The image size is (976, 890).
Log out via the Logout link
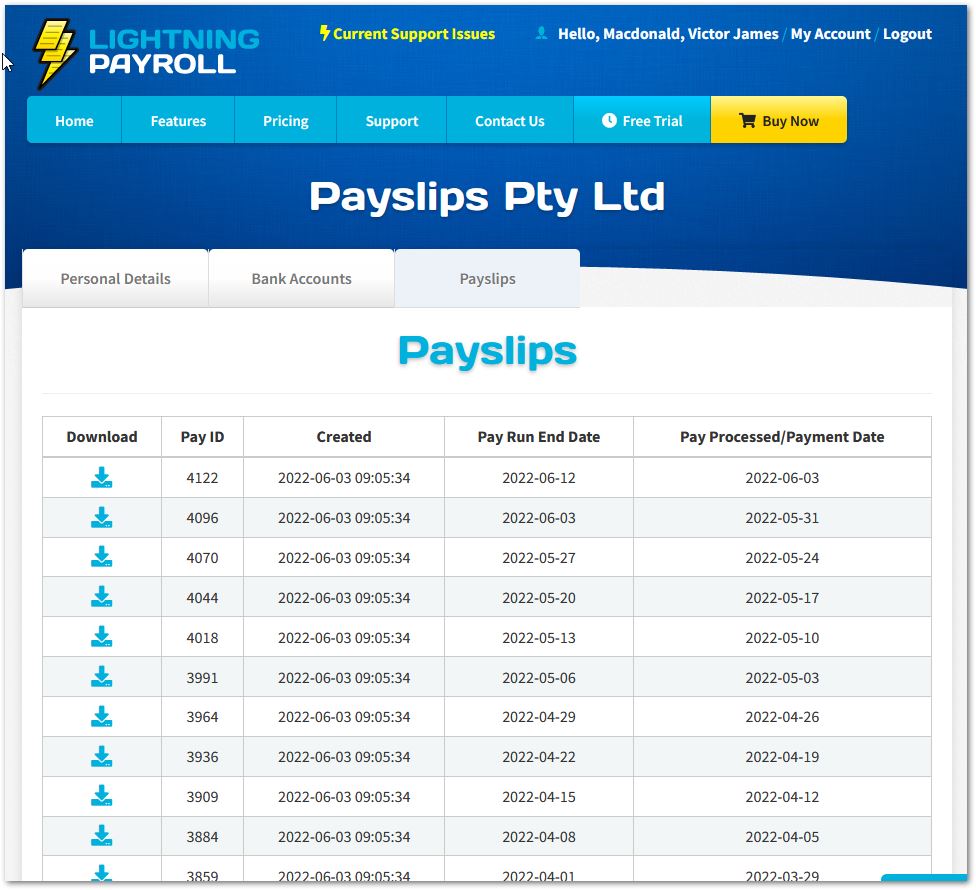point(907,34)
